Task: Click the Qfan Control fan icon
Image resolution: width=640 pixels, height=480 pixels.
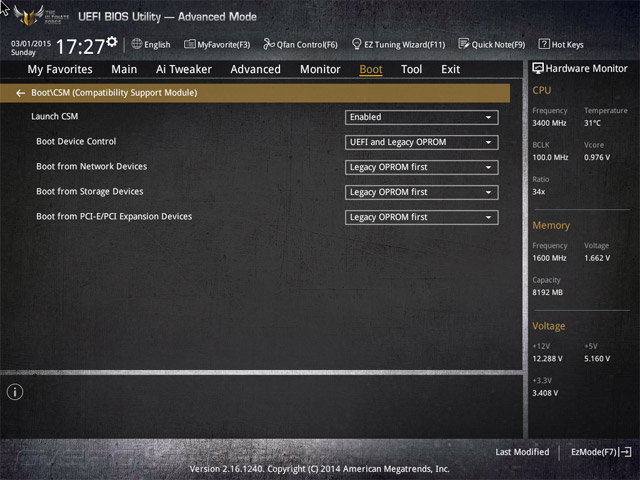Action: click(x=269, y=44)
